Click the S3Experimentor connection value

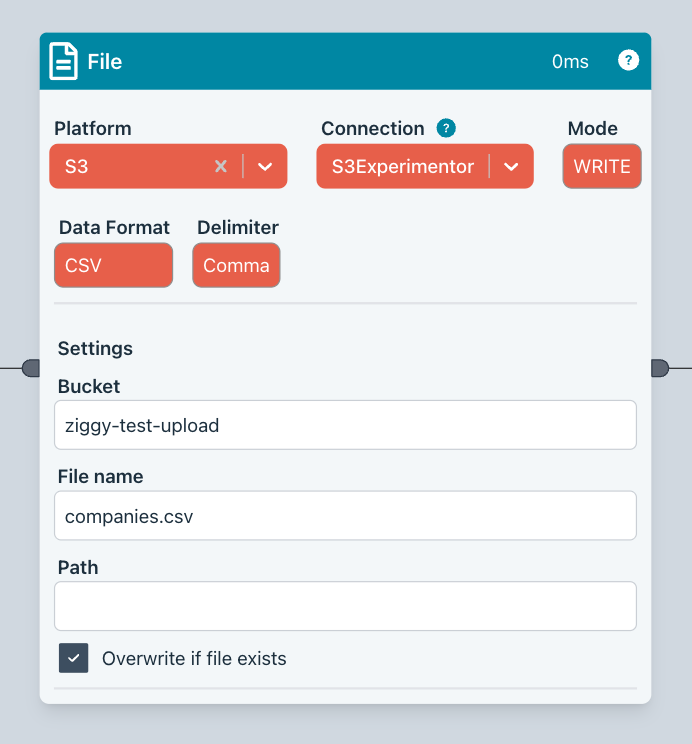[403, 166]
